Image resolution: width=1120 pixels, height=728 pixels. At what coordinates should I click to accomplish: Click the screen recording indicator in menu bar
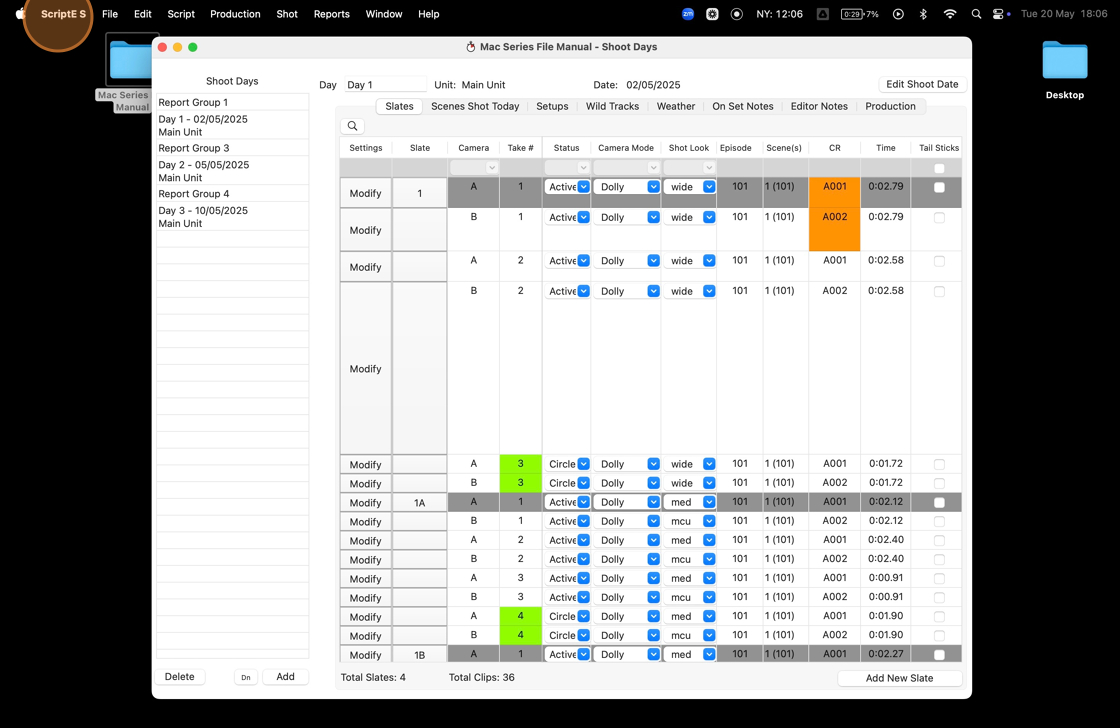tap(736, 14)
